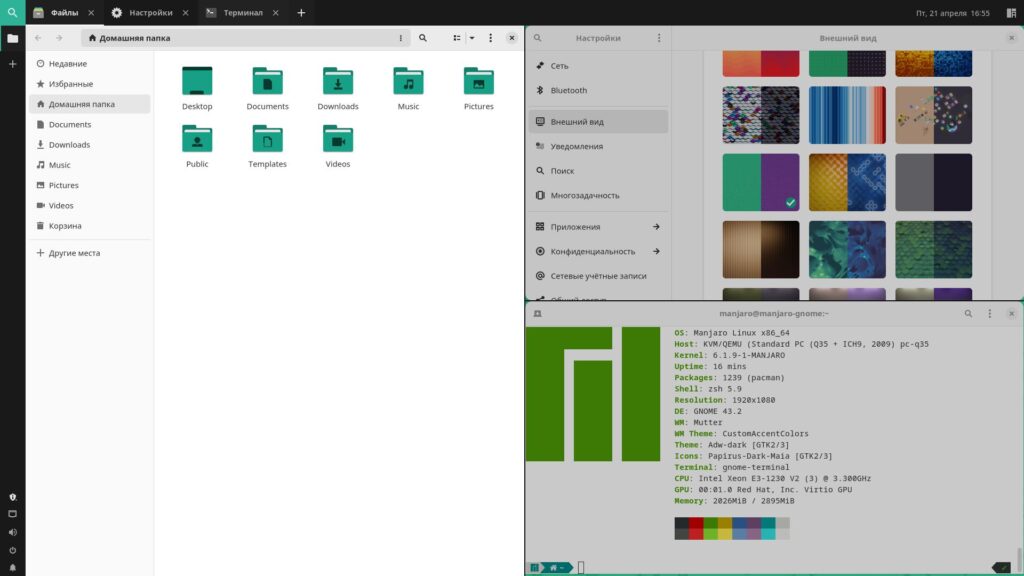The height and width of the screenshot is (576, 1024).
Task: Click the volume icon in left panel
Action: click(x=13, y=532)
